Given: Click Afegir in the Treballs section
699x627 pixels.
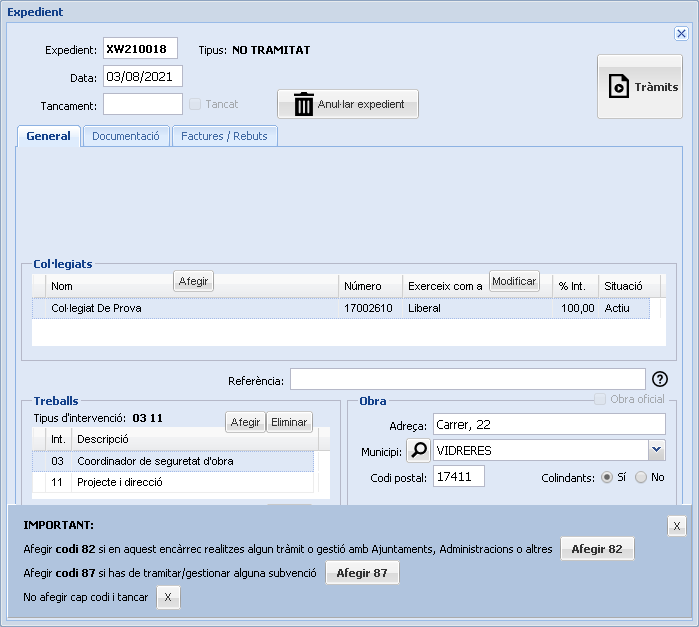Looking at the screenshot, I should tap(245, 422).
